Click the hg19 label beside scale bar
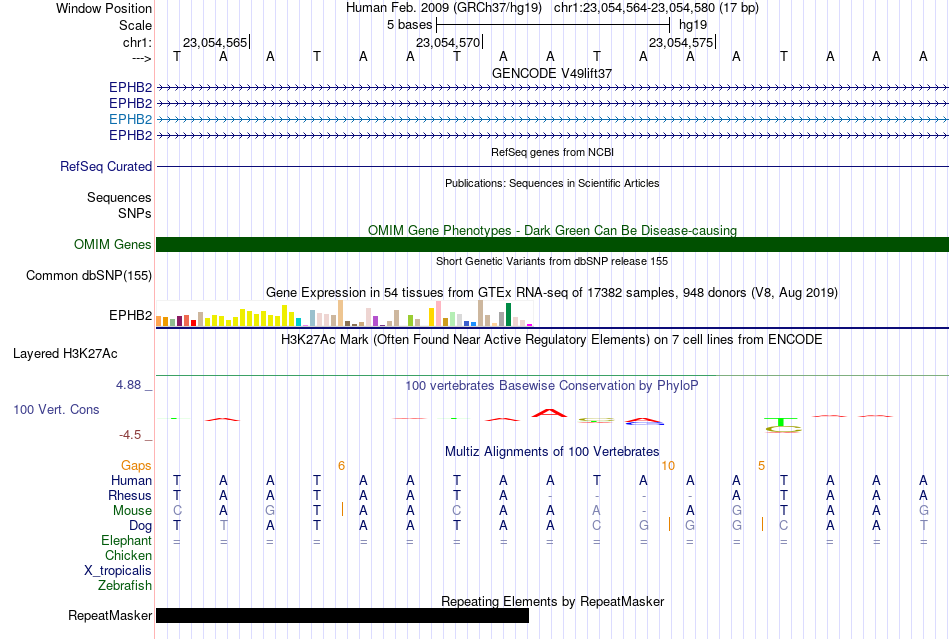The width and height of the screenshot is (950, 639). 693,25
